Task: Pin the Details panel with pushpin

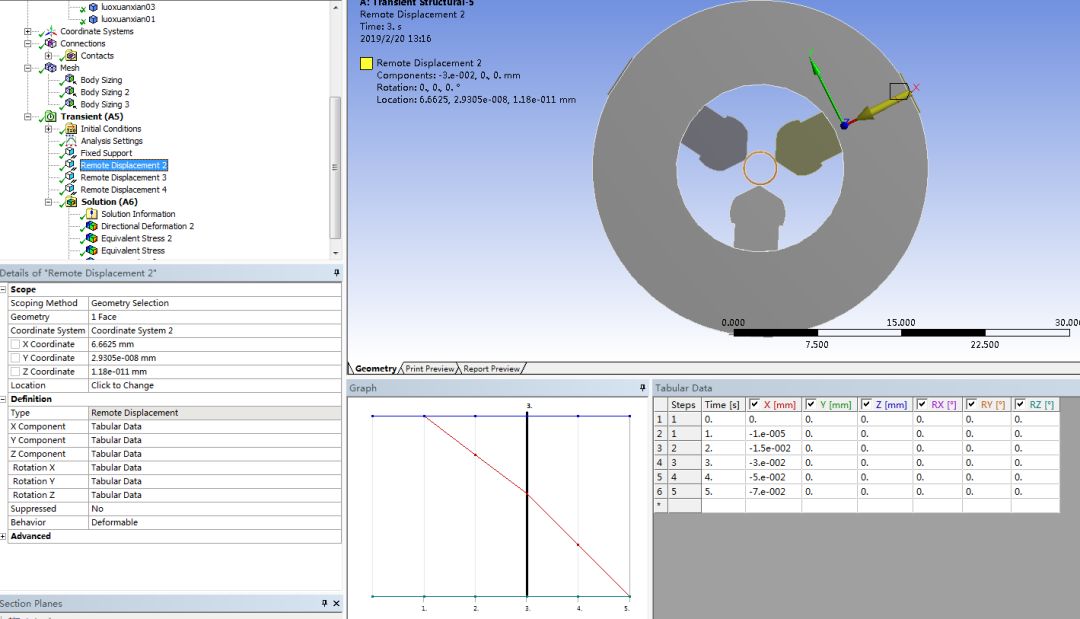Action: [x=337, y=273]
